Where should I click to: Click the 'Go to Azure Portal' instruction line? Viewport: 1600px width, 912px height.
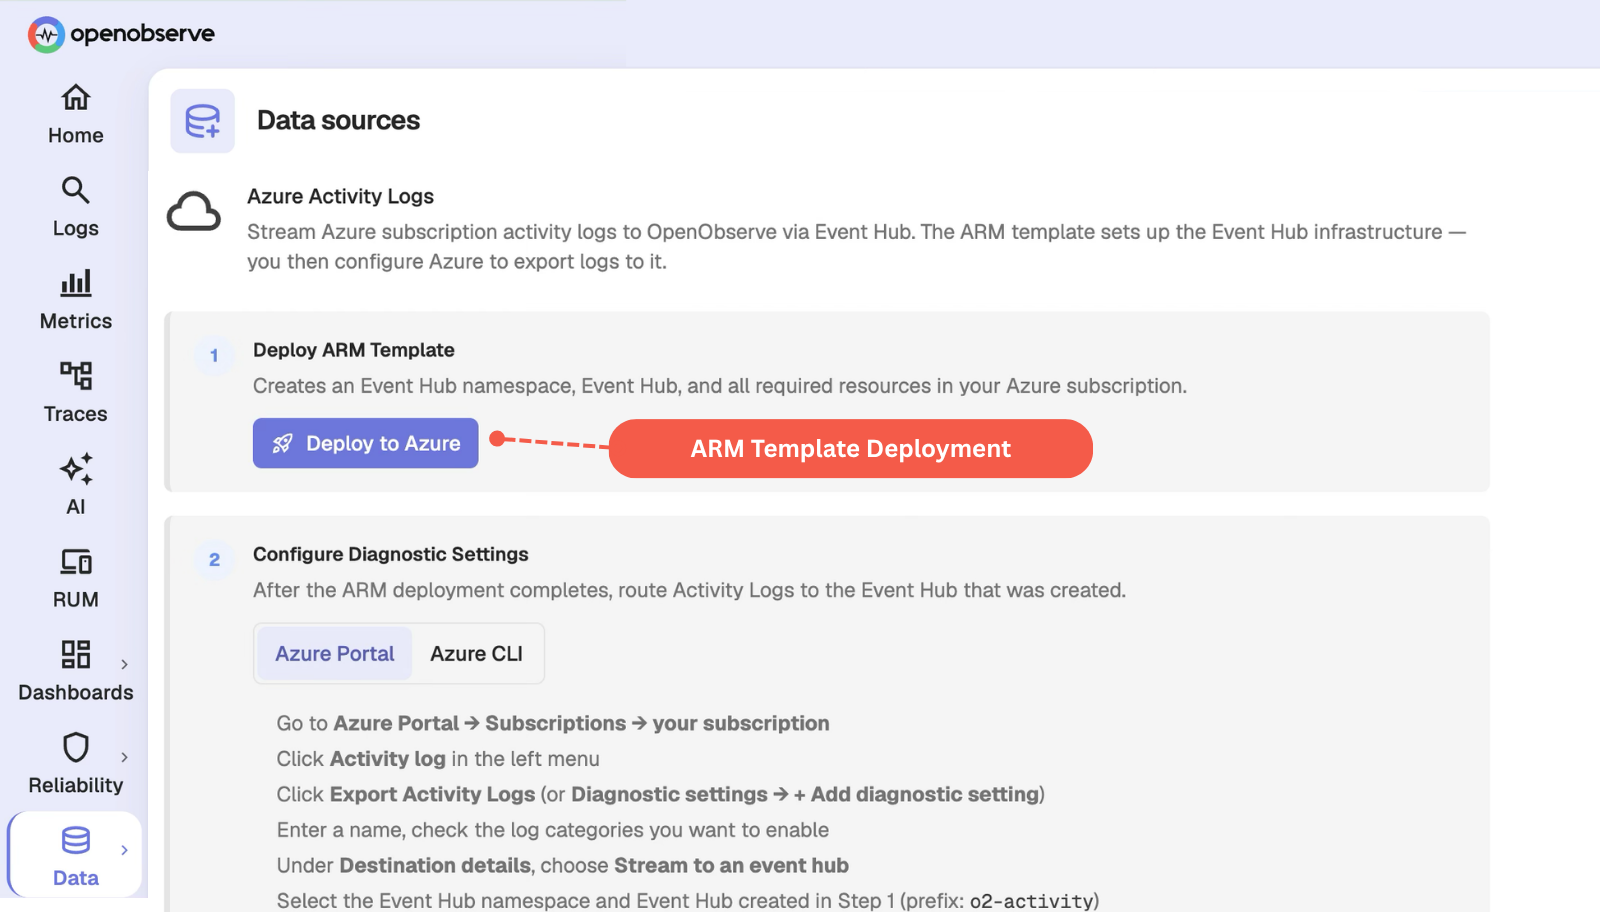[x=553, y=723]
